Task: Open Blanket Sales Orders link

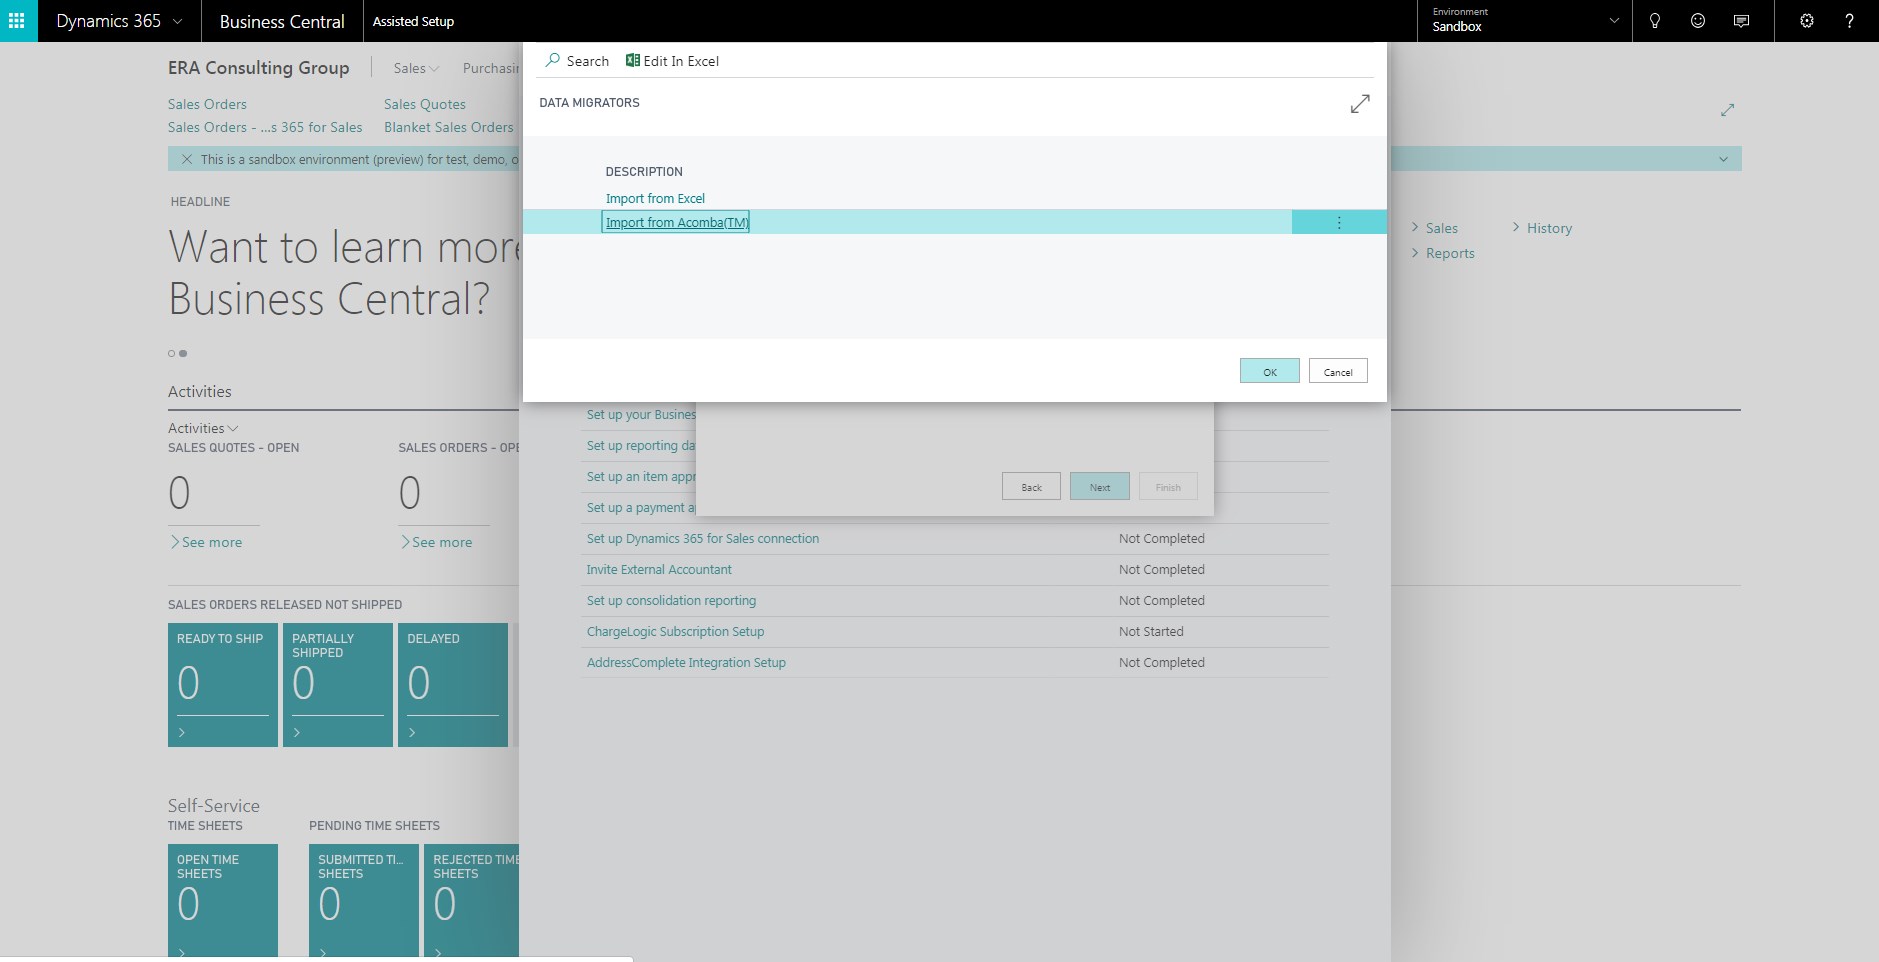Action: [449, 127]
